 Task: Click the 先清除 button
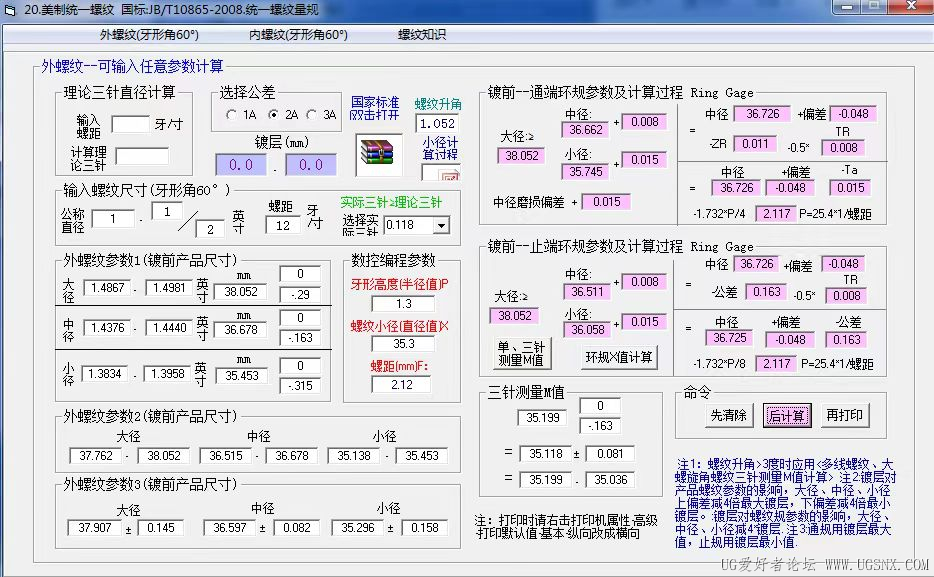(x=728, y=415)
